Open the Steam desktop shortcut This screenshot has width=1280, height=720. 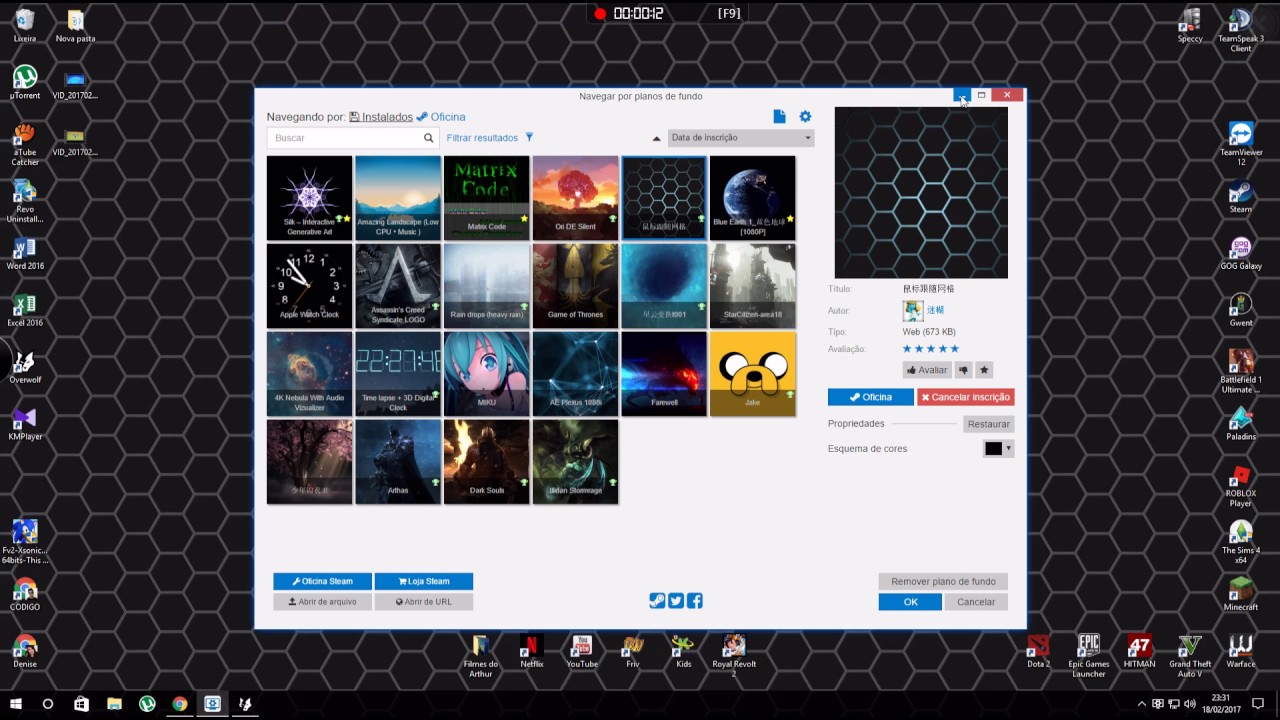point(1241,196)
